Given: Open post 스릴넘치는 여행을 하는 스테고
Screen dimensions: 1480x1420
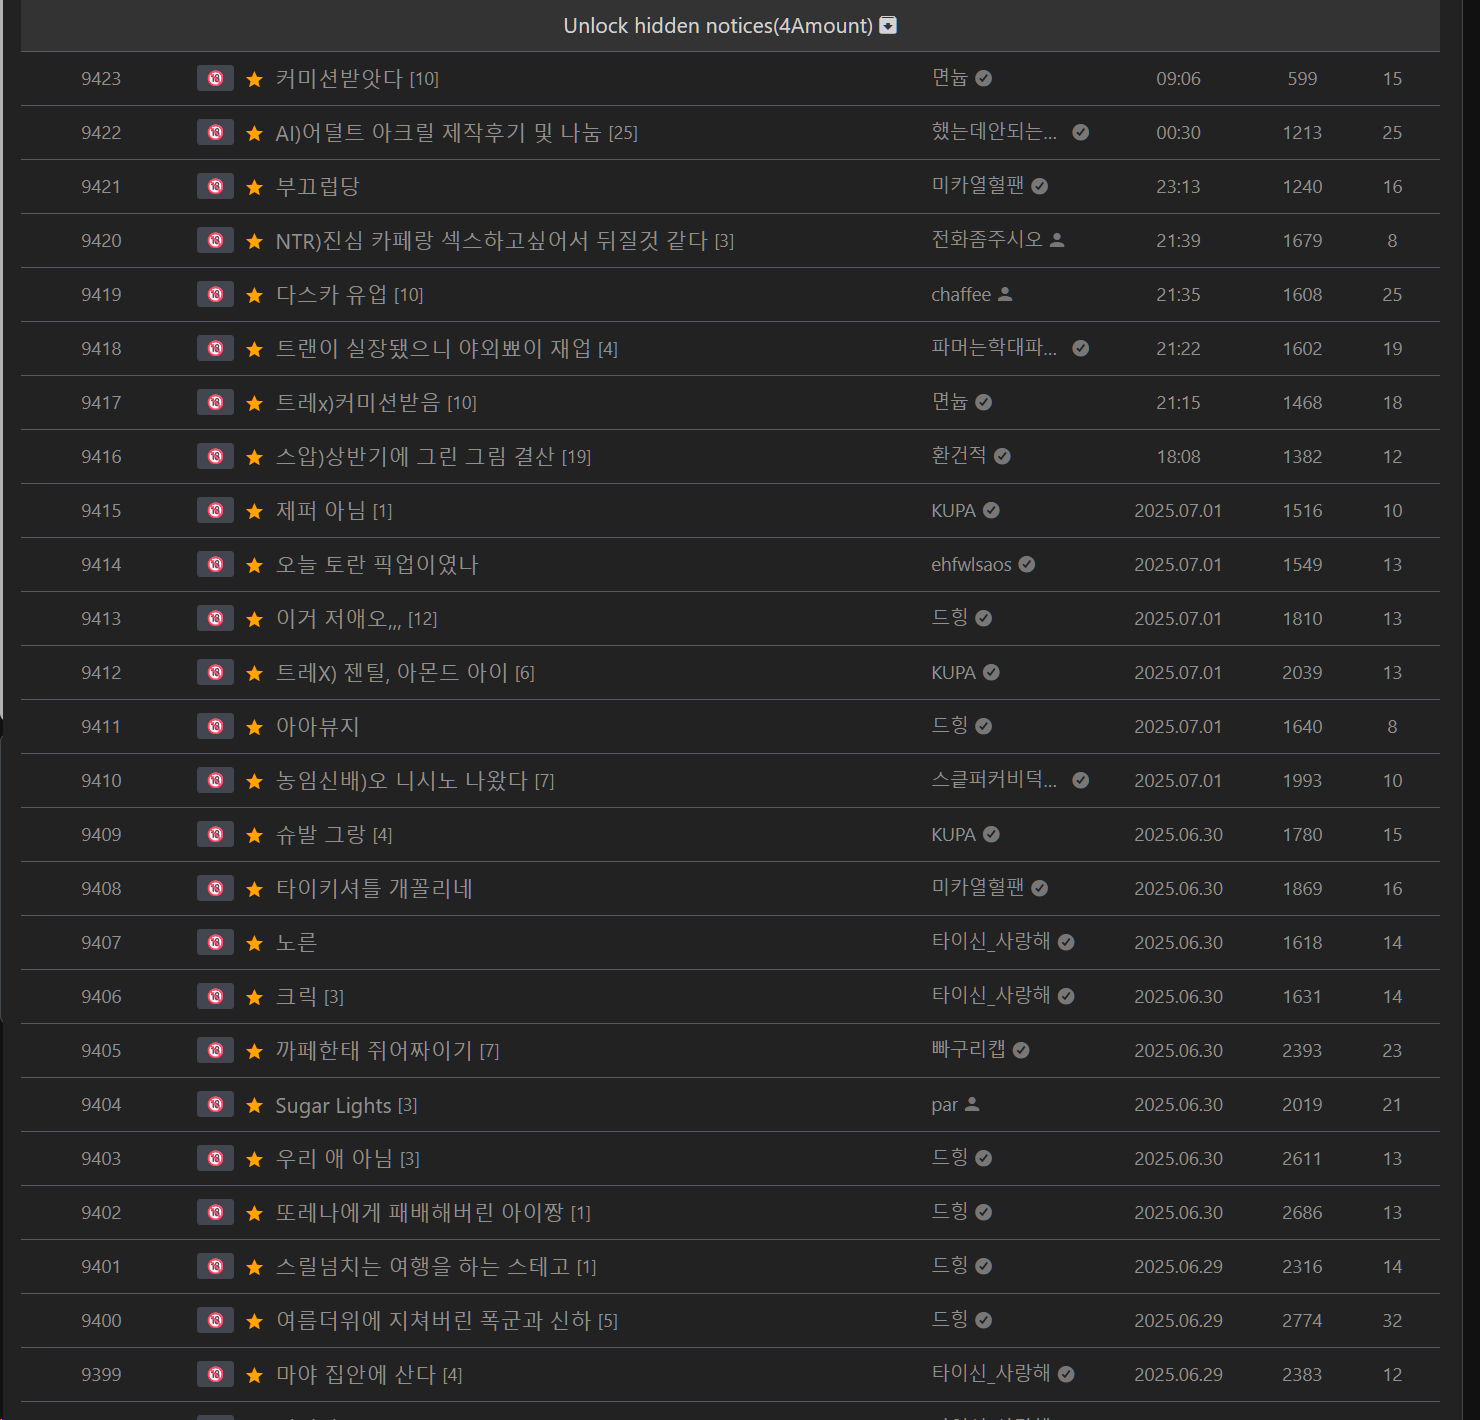Looking at the screenshot, I should tap(423, 1266).
